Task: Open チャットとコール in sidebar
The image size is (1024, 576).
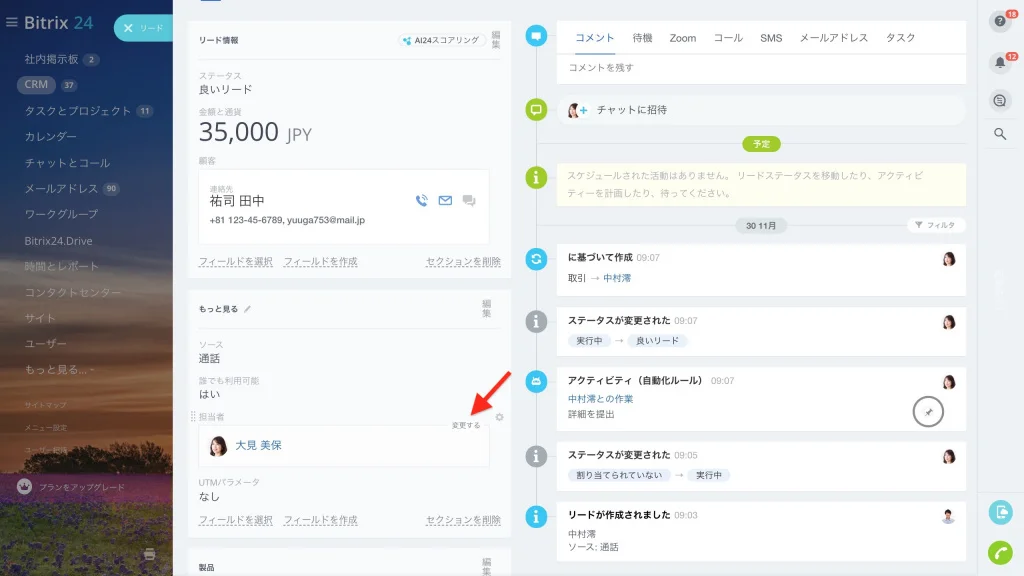Action: pos(67,163)
